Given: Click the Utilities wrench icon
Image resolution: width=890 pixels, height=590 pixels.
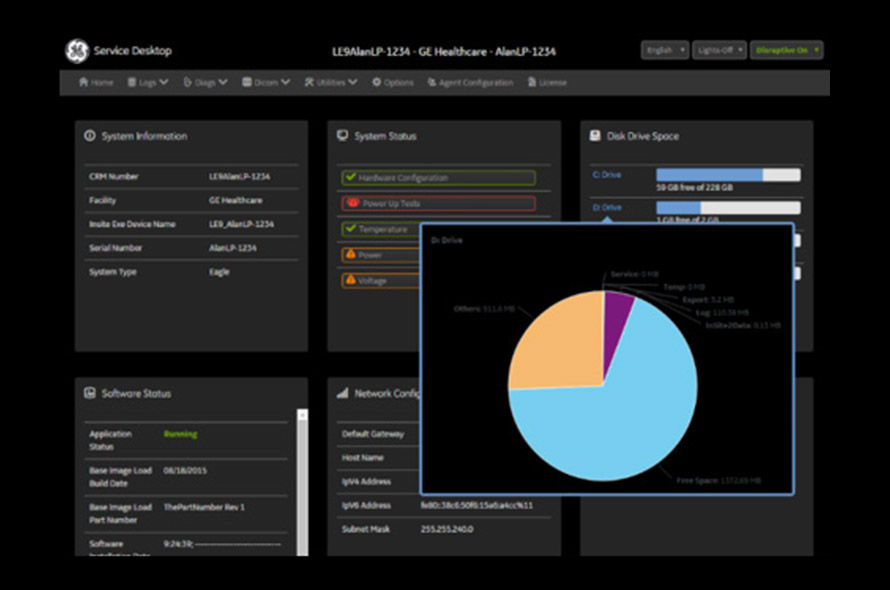Looking at the screenshot, I should coord(309,82).
